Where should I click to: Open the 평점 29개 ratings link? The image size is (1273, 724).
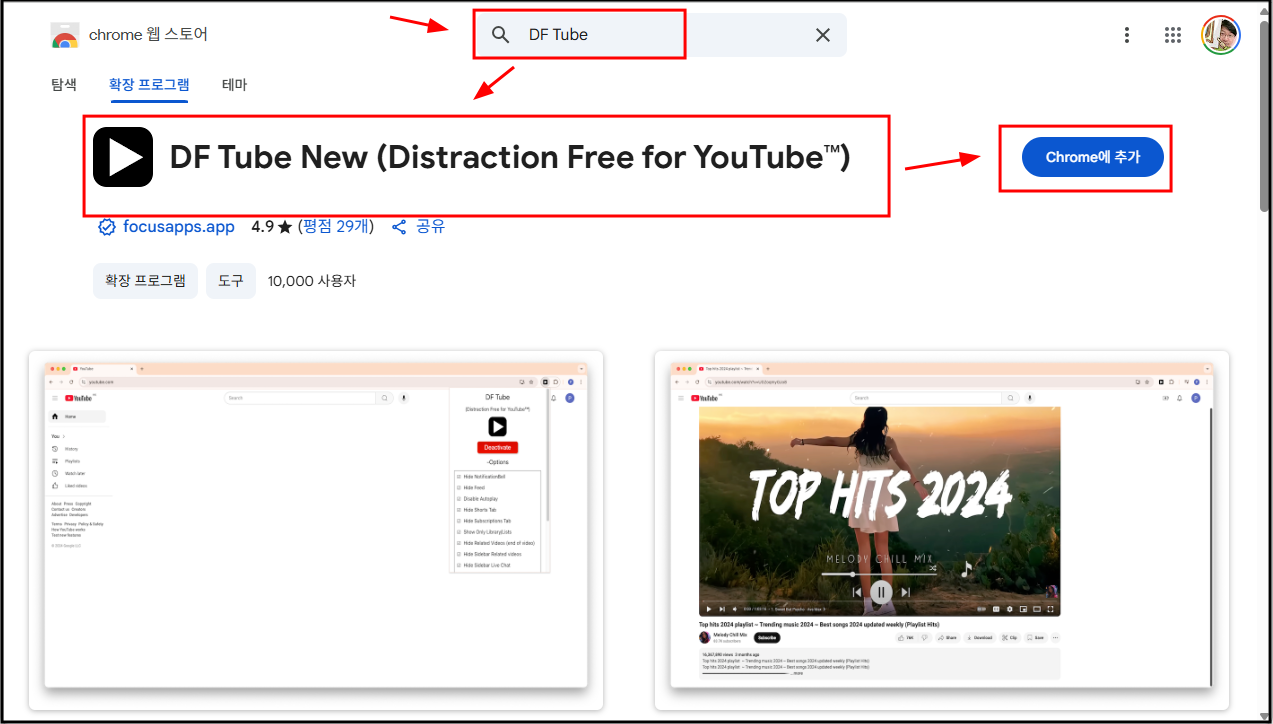point(338,227)
